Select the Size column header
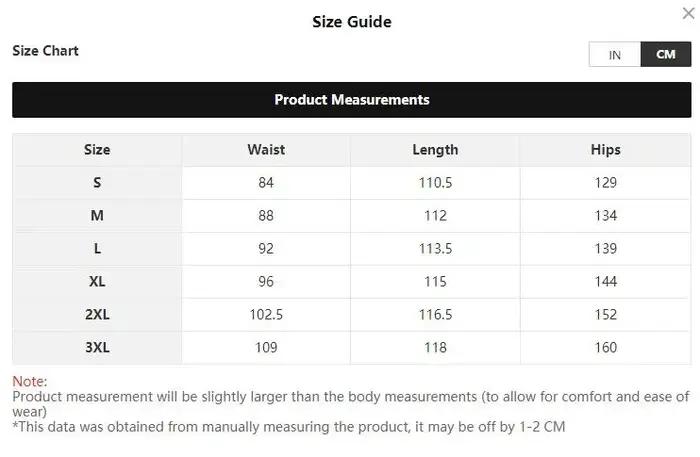 click(97, 150)
